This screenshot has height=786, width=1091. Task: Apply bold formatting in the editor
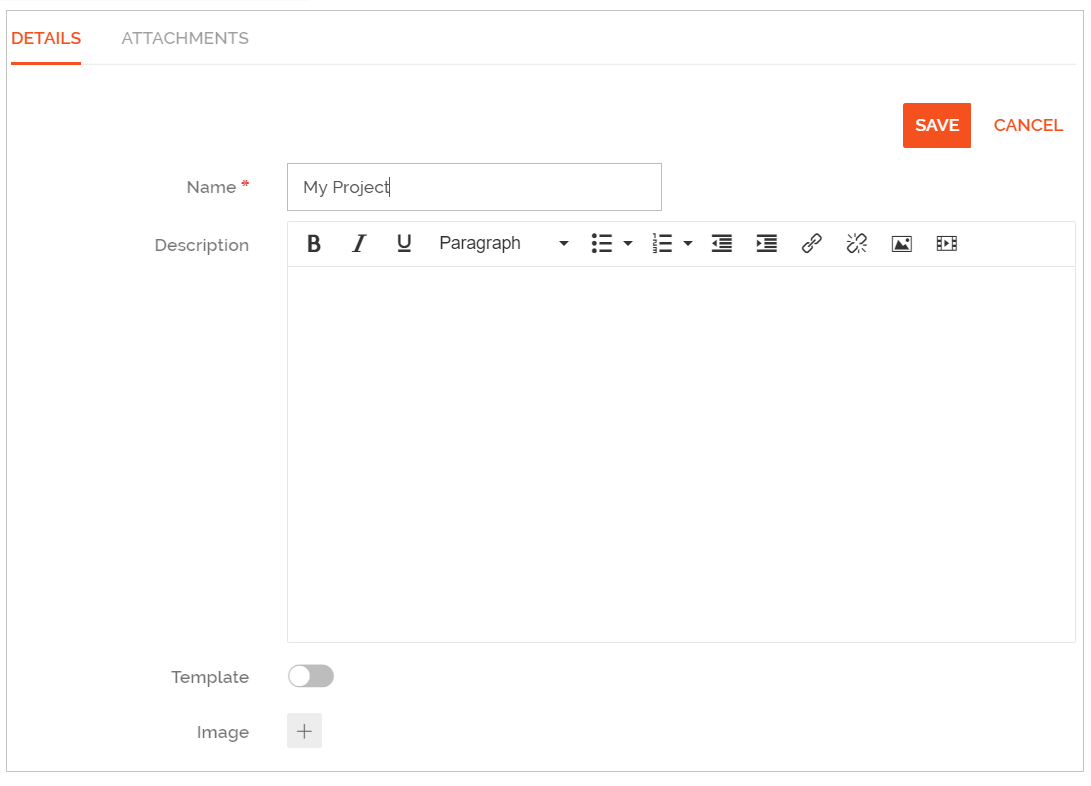(313, 243)
